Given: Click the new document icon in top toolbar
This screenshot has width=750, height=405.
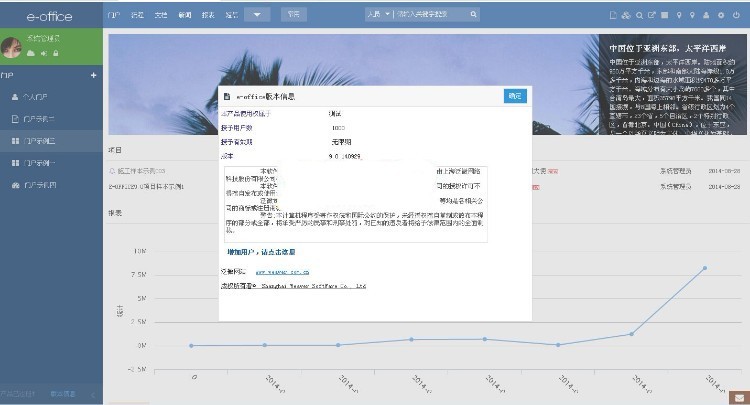Looking at the screenshot, I should (611, 15).
